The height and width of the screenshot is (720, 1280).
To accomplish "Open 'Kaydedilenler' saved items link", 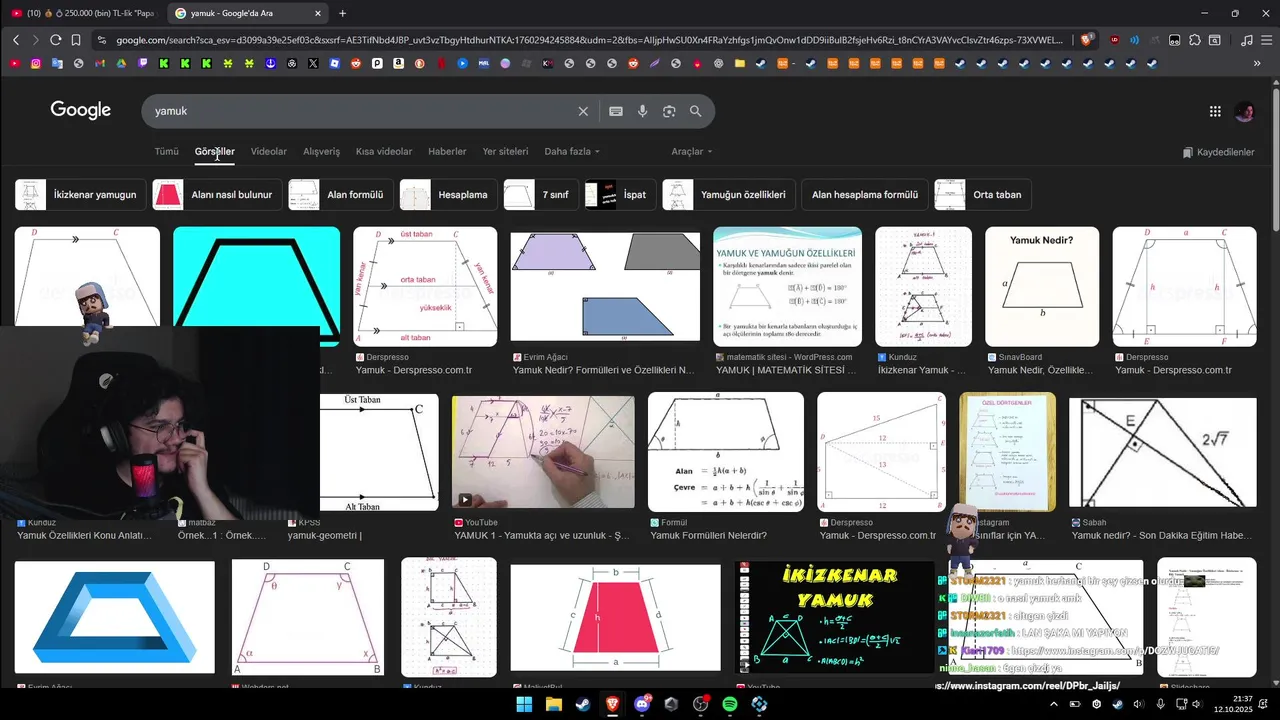I will pyautogui.click(x=1218, y=152).
